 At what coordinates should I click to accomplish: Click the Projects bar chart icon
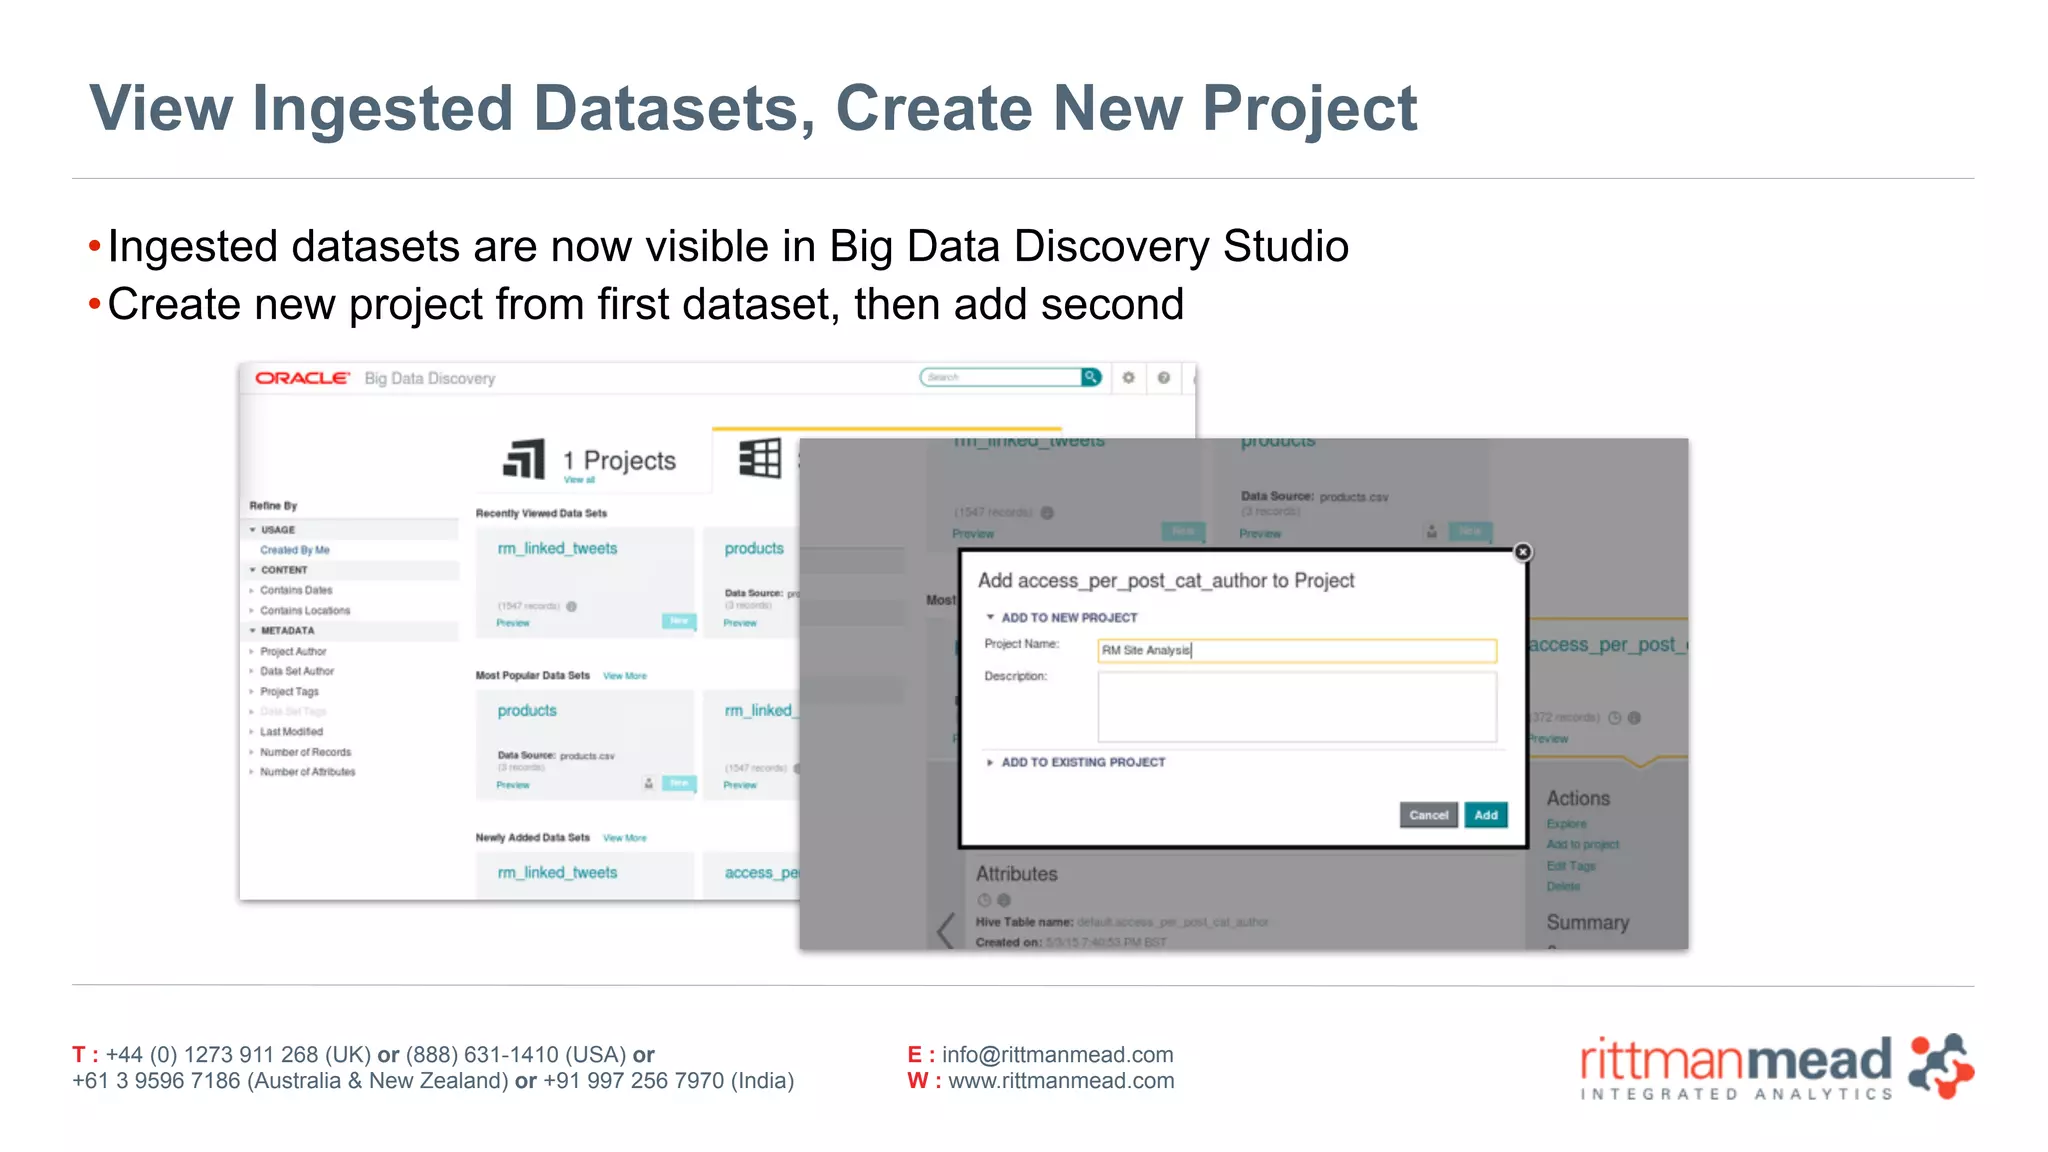[x=524, y=459]
